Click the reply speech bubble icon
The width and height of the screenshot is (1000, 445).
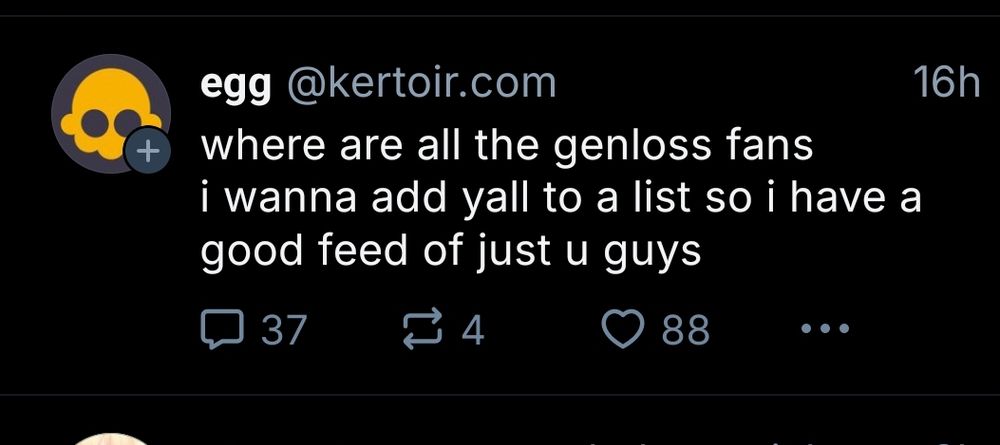click(x=220, y=329)
